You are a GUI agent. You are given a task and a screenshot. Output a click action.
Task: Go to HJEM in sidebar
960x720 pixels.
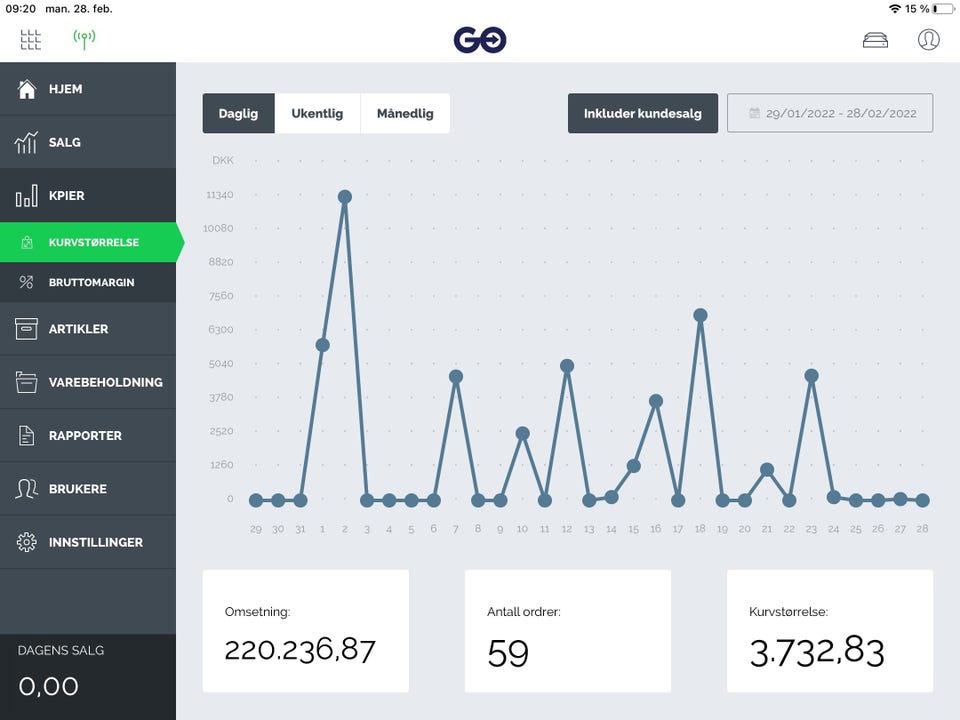pos(88,89)
